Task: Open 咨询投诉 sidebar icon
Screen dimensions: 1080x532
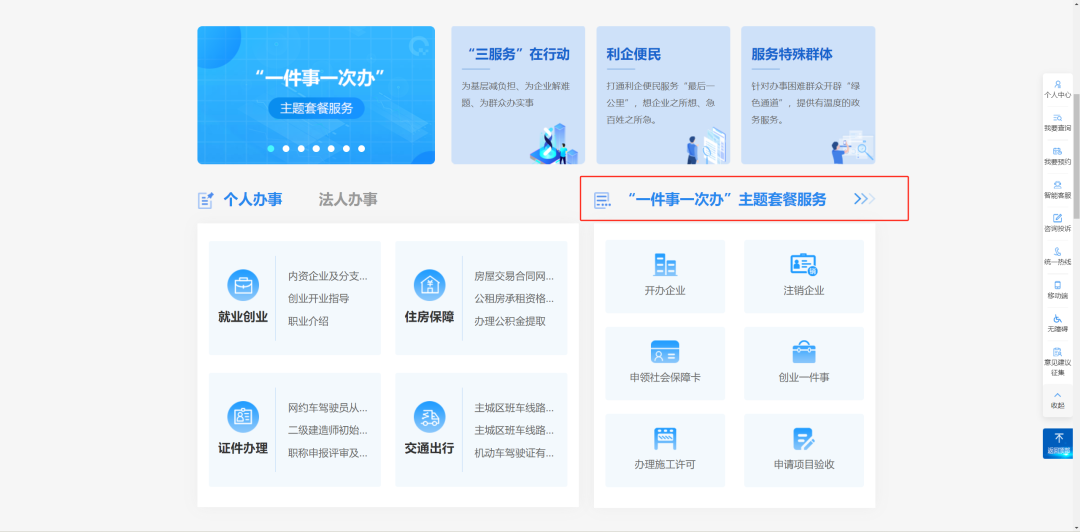Action: [1057, 218]
